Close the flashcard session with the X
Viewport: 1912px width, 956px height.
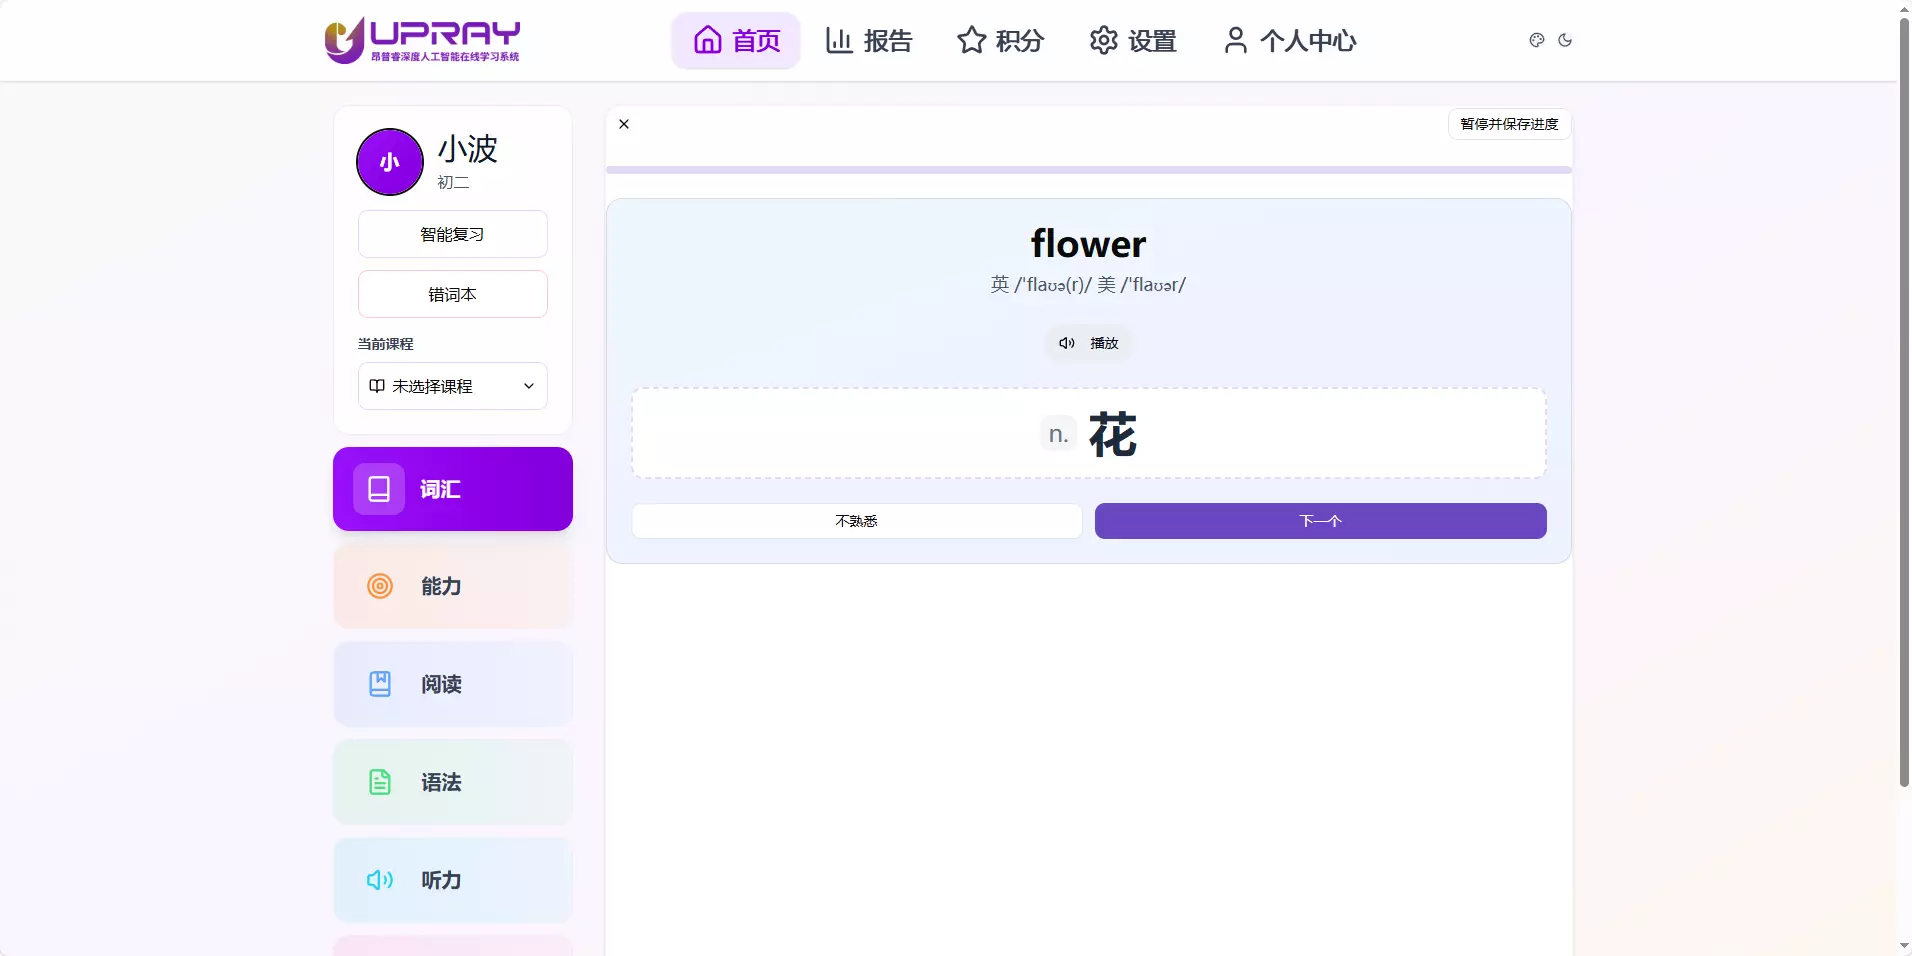[x=623, y=124]
